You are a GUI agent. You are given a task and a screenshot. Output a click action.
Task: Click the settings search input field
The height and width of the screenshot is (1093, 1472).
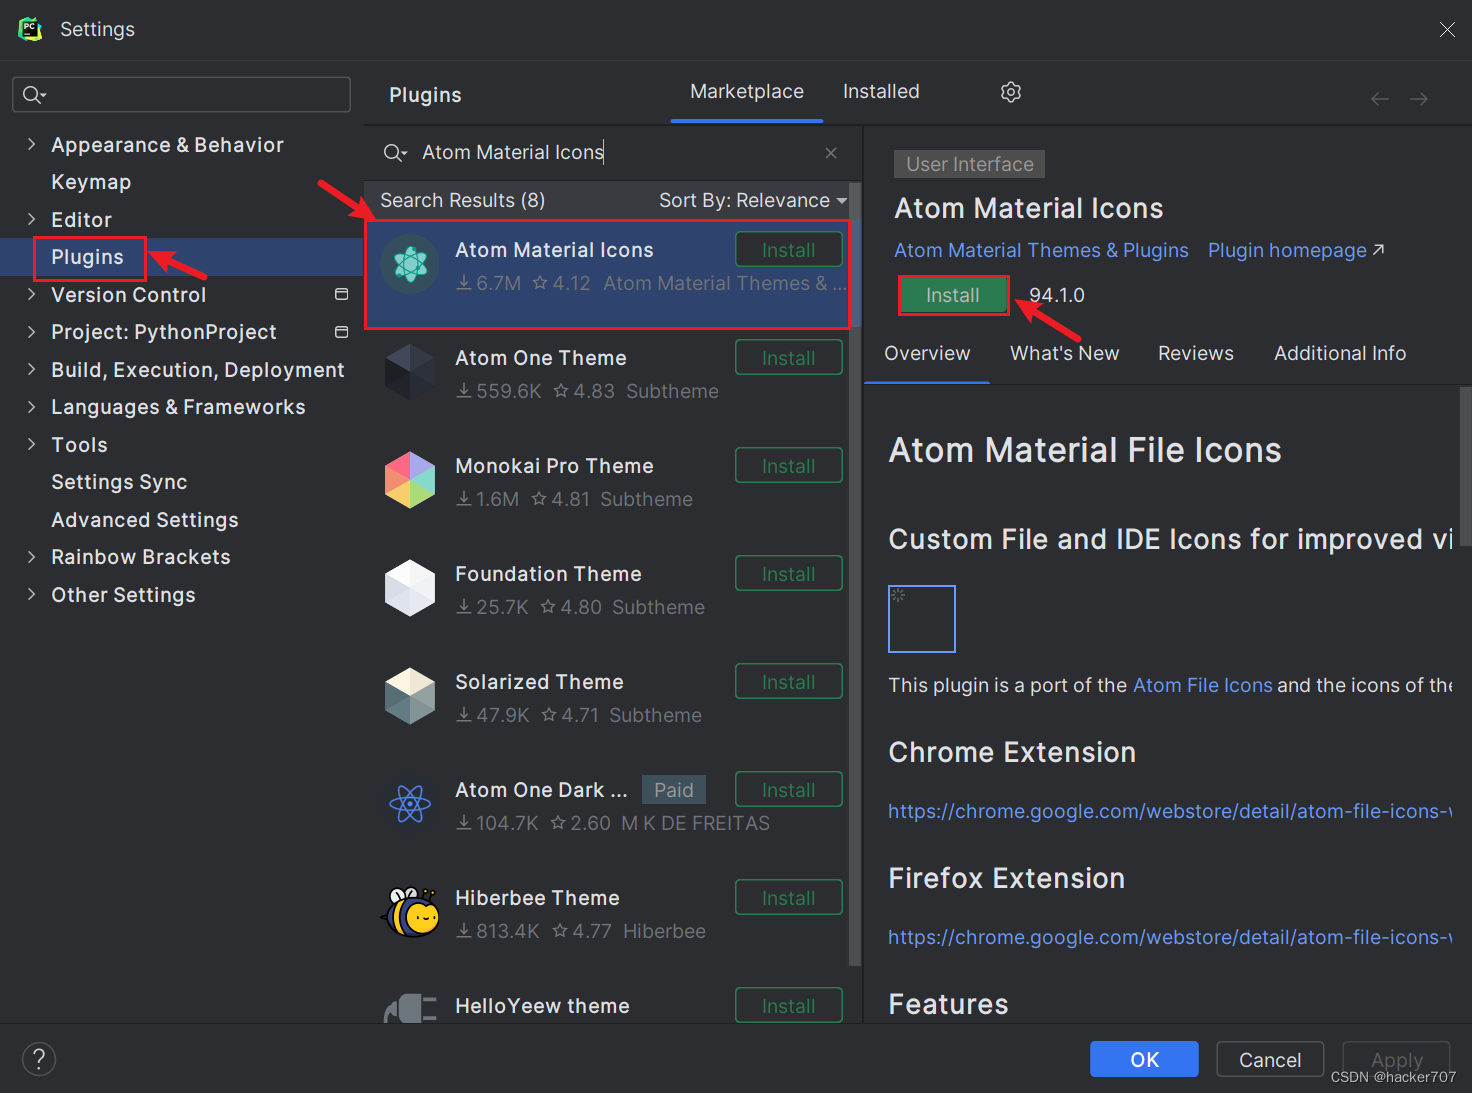click(181, 95)
